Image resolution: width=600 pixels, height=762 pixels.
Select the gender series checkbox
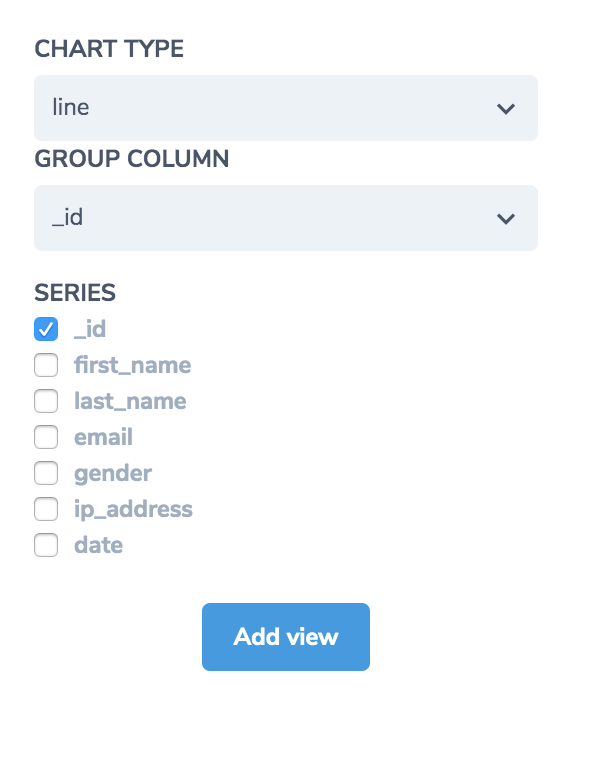46,473
